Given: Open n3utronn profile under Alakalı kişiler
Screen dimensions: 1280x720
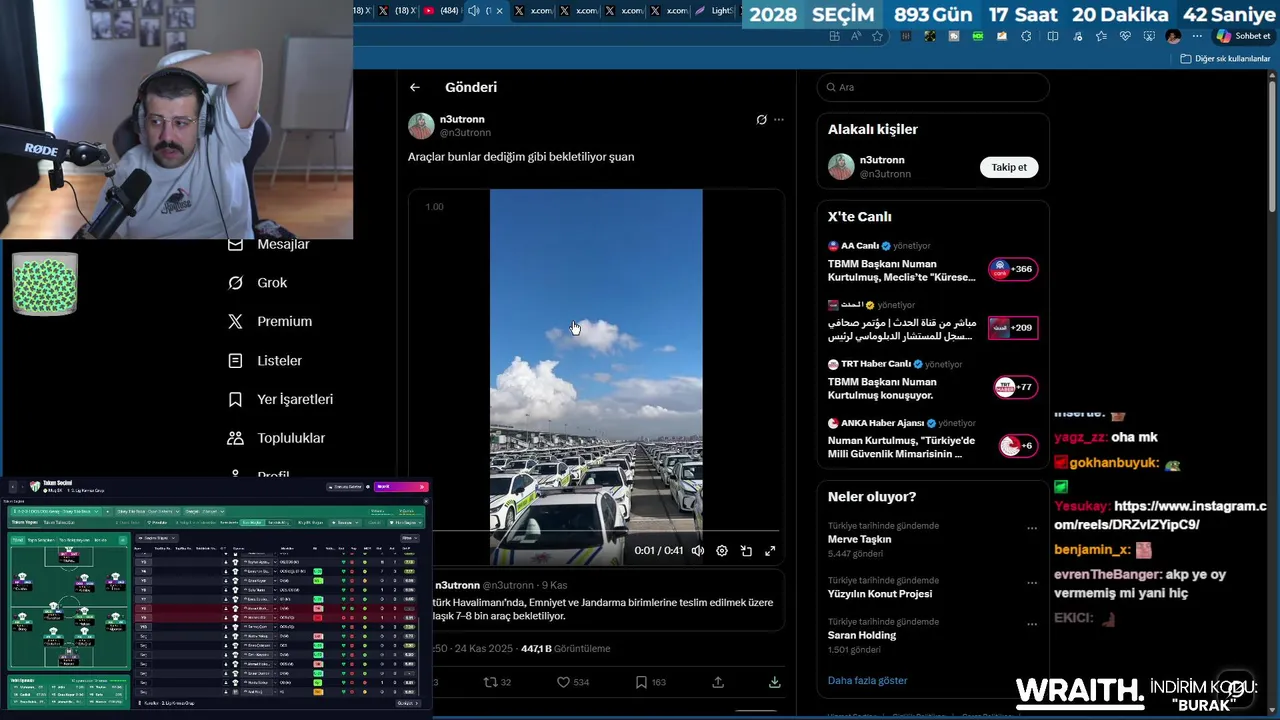Looking at the screenshot, I should (x=882, y=160).
